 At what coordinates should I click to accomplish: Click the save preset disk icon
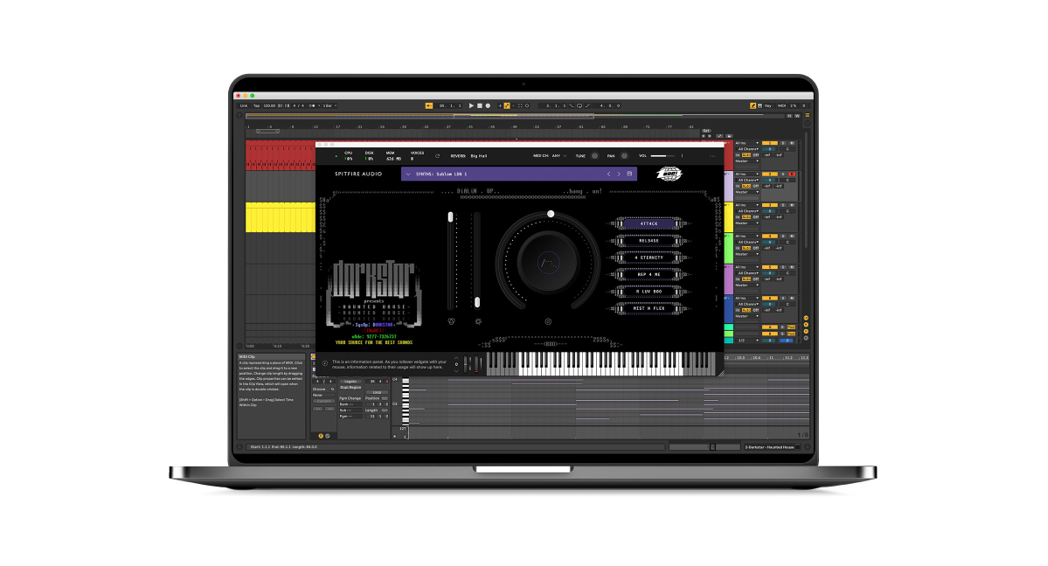click(x=630, y=174)
